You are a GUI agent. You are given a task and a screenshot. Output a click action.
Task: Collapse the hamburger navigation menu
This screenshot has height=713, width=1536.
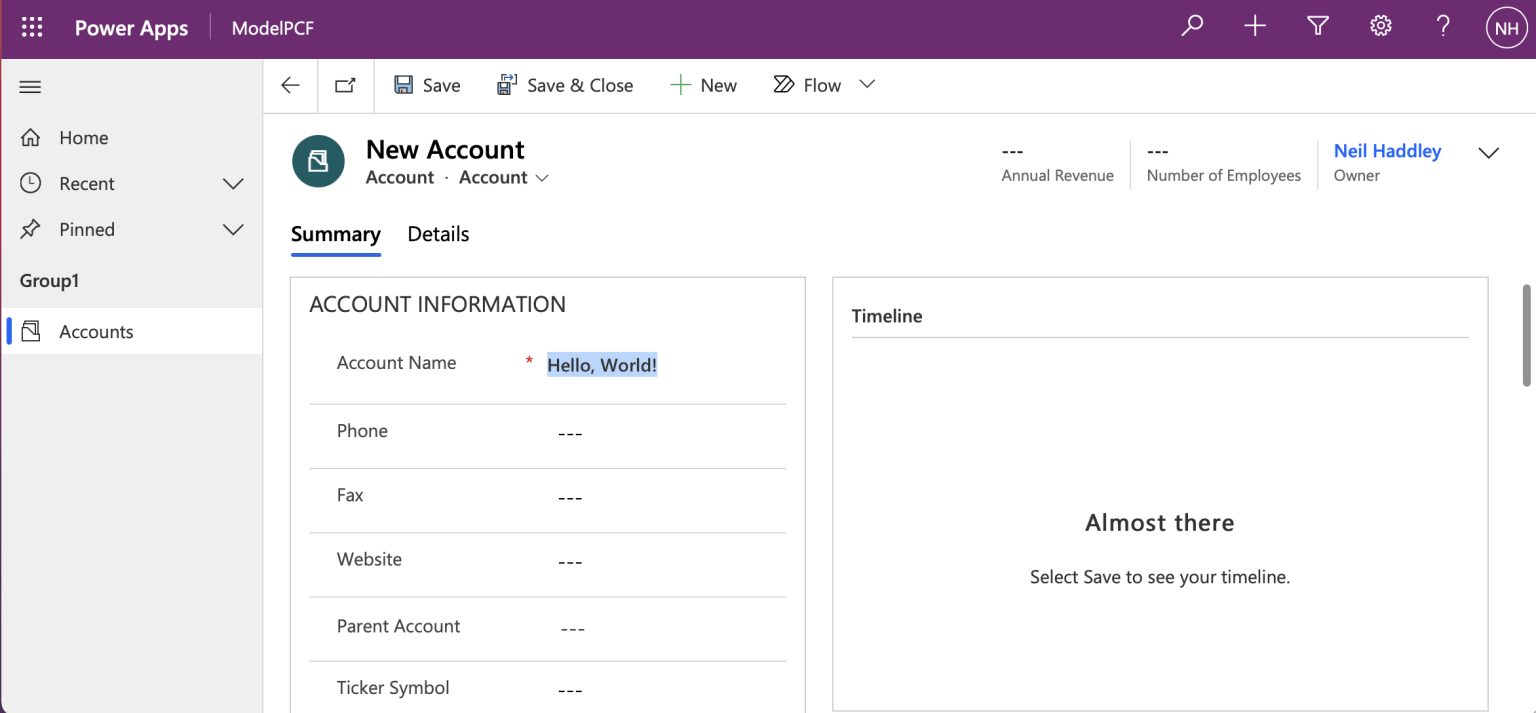31,87
